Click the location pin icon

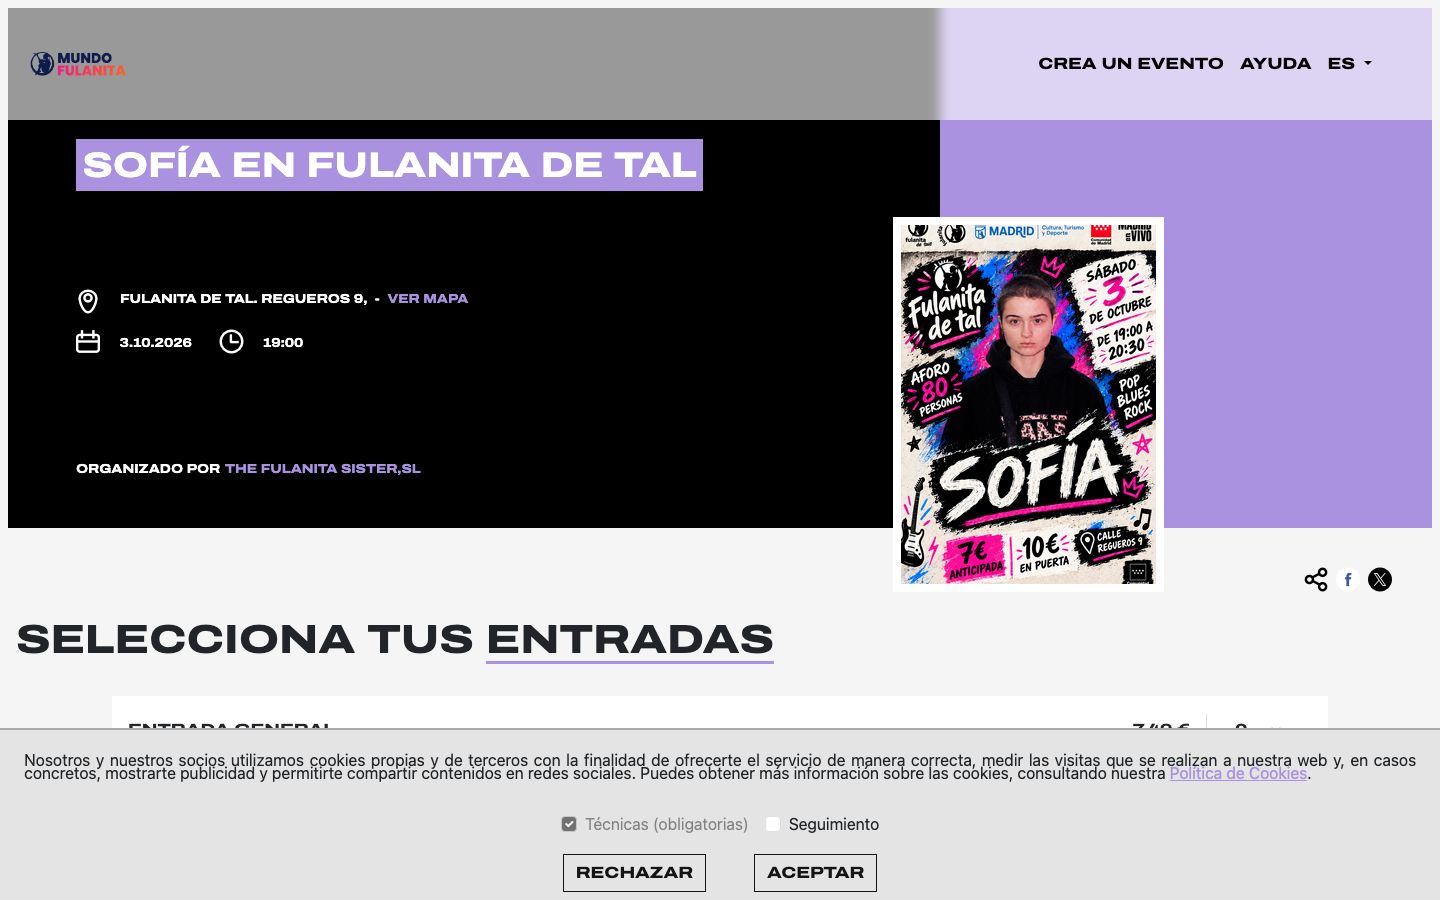coord(88,301)
